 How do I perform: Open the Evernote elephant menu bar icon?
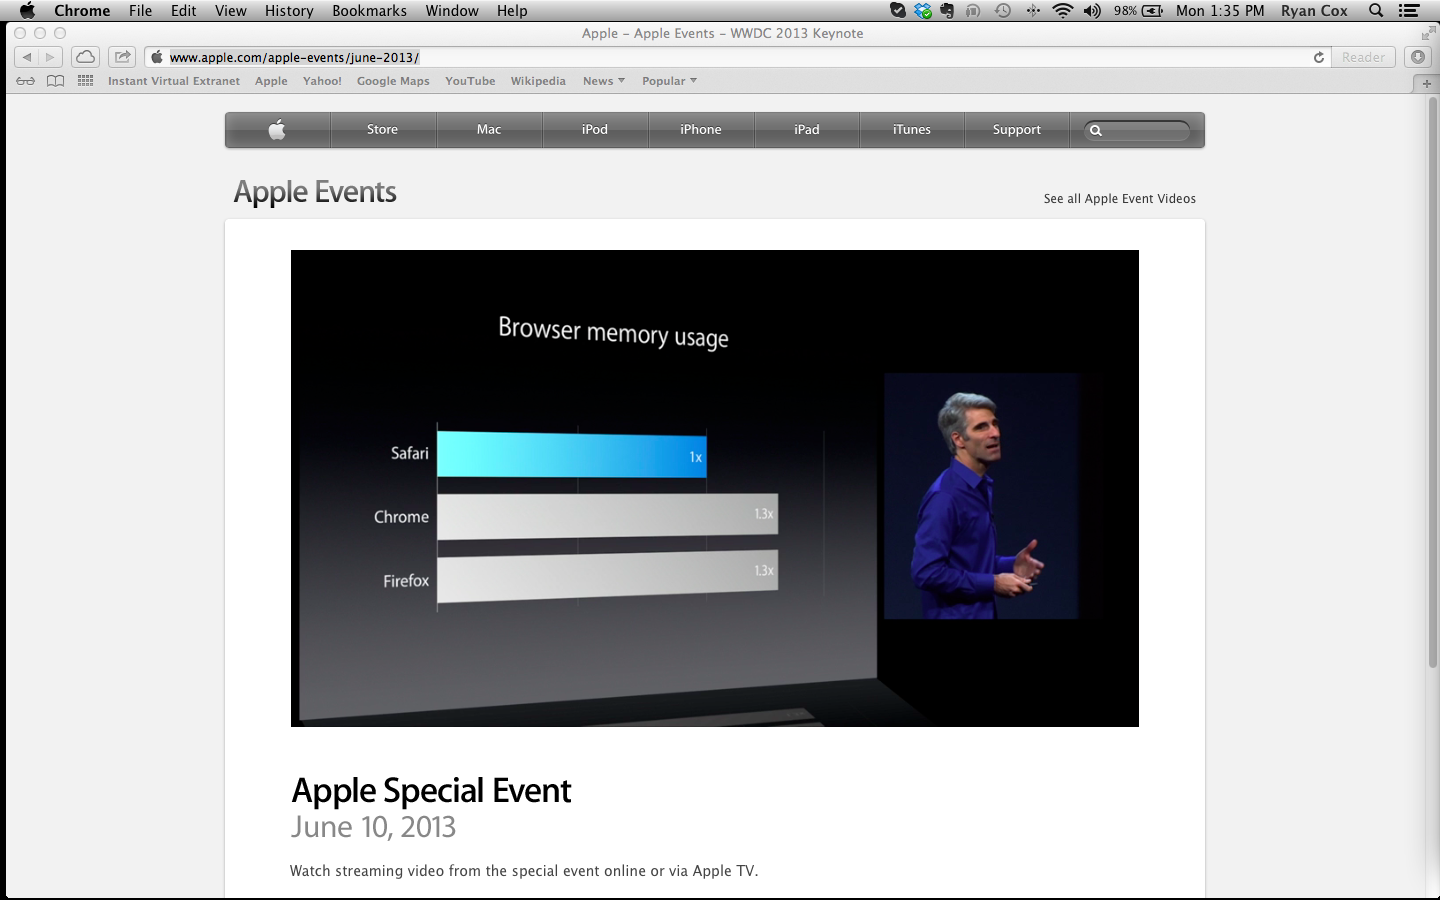click(947, 11)
